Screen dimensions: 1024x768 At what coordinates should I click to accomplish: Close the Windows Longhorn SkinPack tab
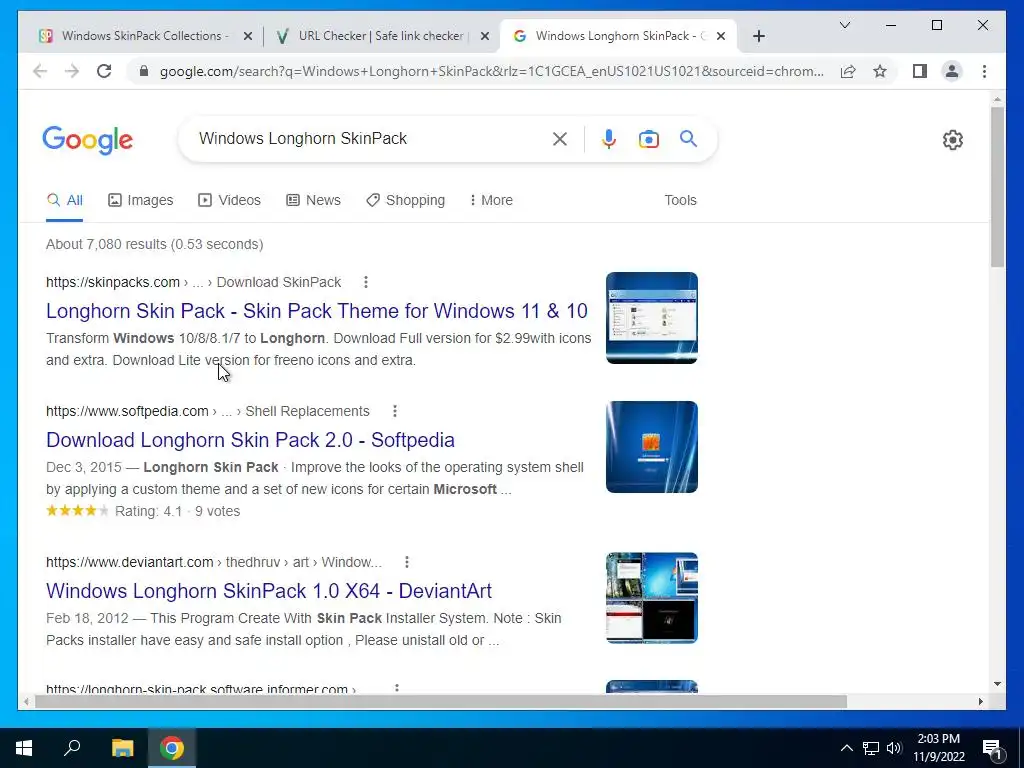coord(721,37)
